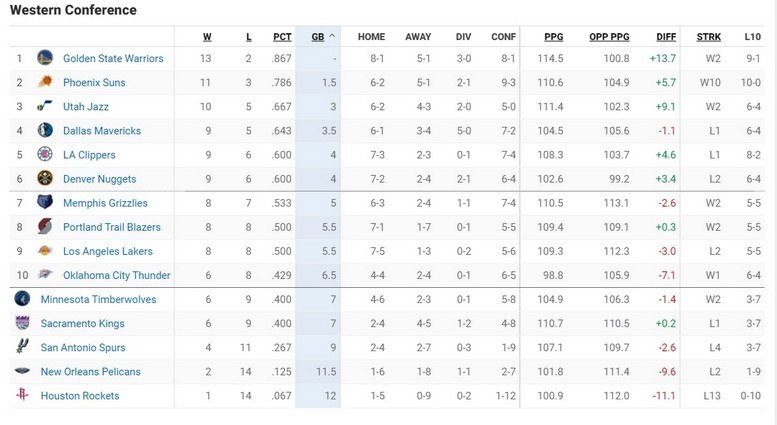Sort by STRK column header

click(709, 37)
